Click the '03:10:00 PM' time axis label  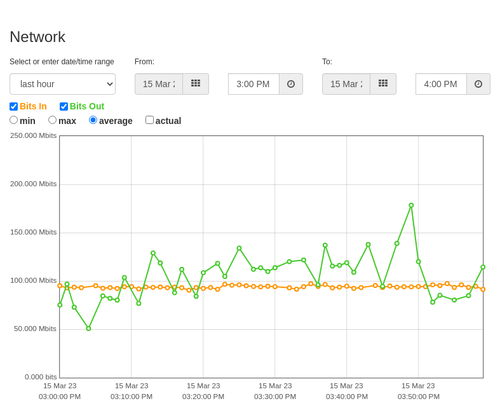tap(131, 397)
